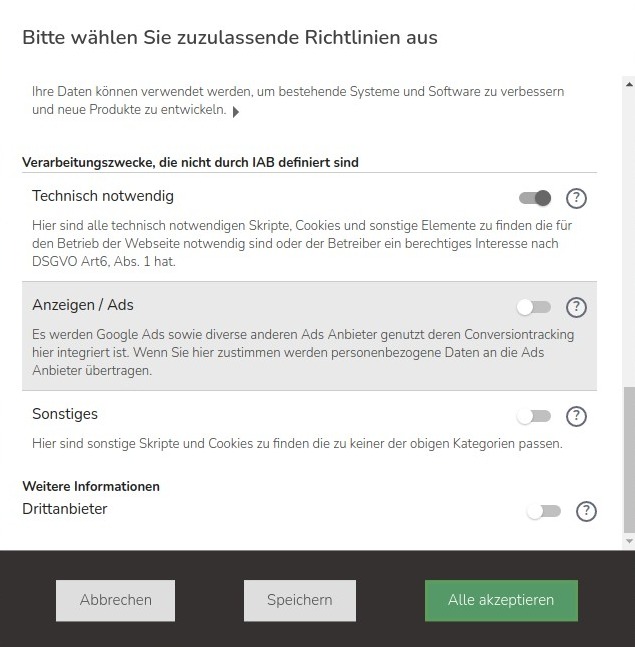This screenshot has height=647, width=635.
Task: Enable the Drittanbieter toggle
Action: (544, 511)
